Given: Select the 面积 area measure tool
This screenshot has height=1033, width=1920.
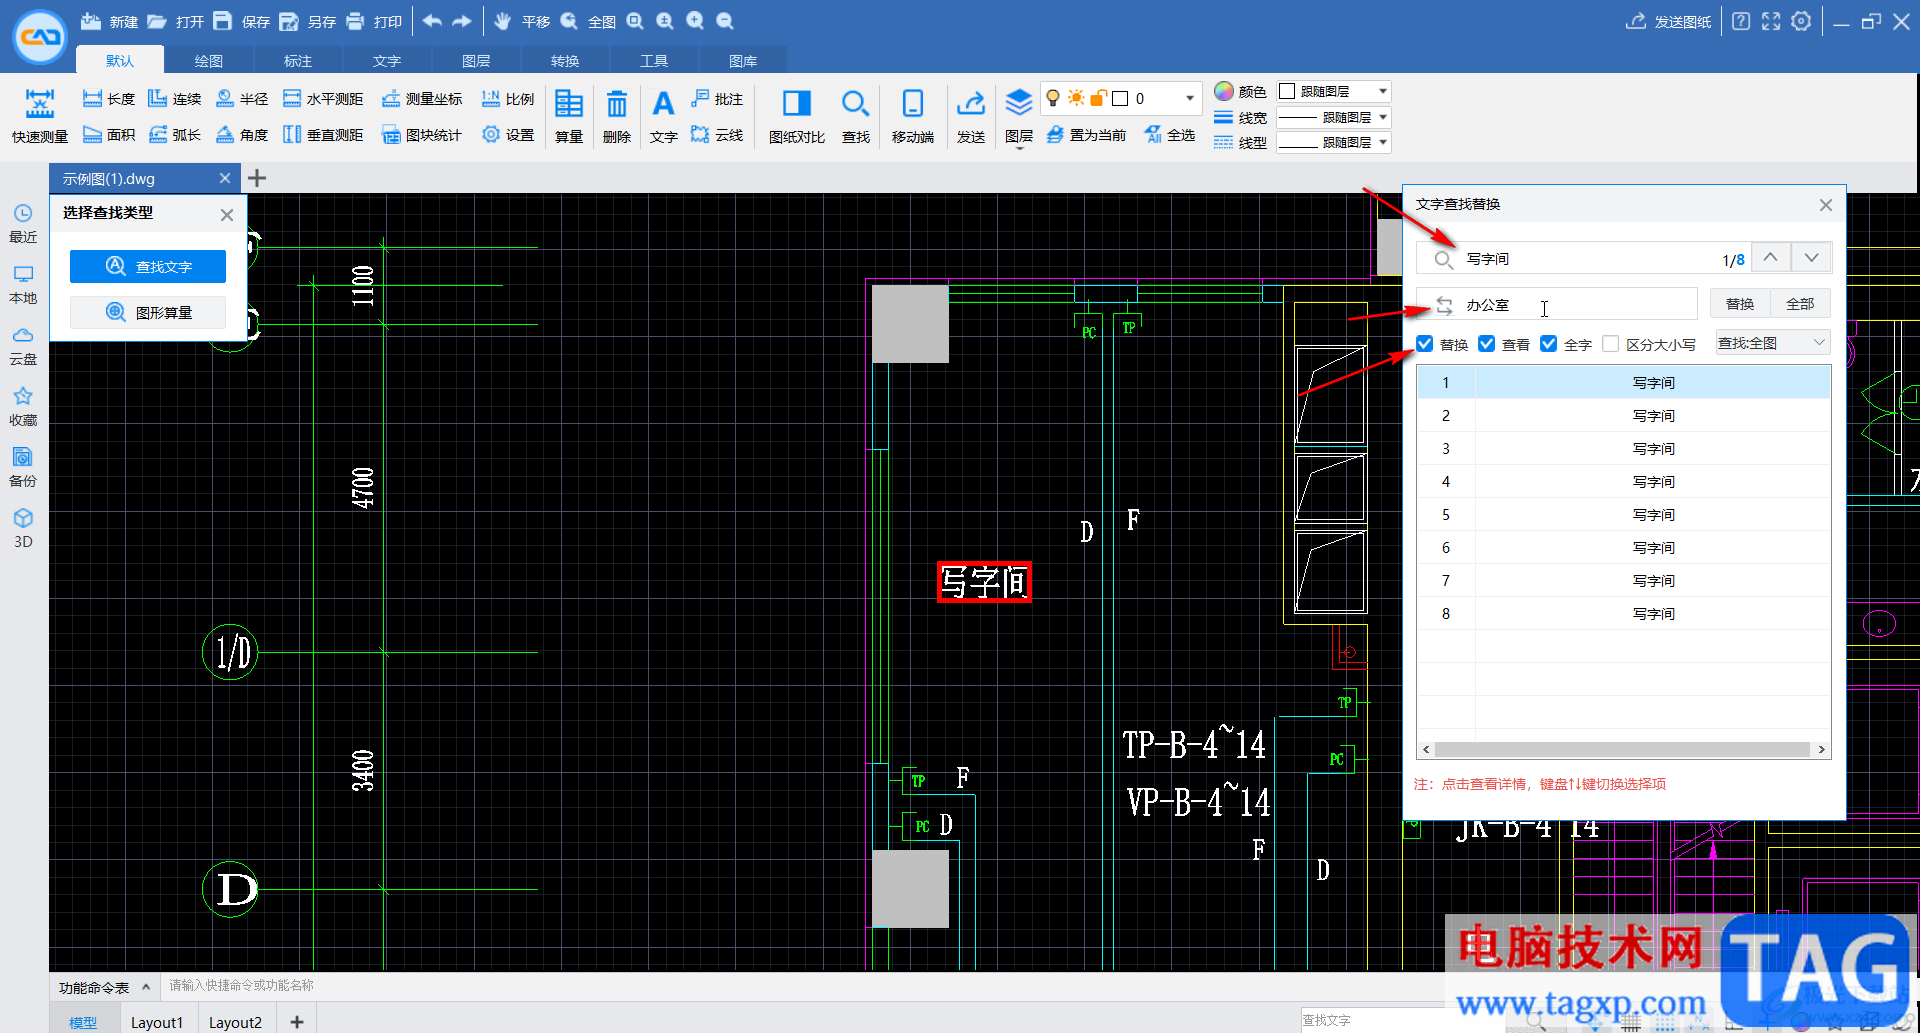Looking at the screenshot, I should (109, 135).
